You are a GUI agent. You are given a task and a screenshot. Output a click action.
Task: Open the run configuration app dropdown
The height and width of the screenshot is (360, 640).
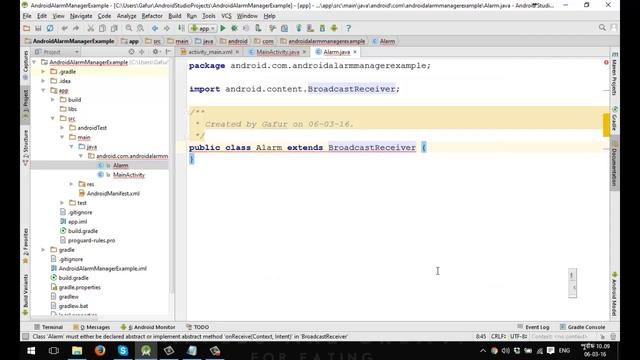pos(202,28)
